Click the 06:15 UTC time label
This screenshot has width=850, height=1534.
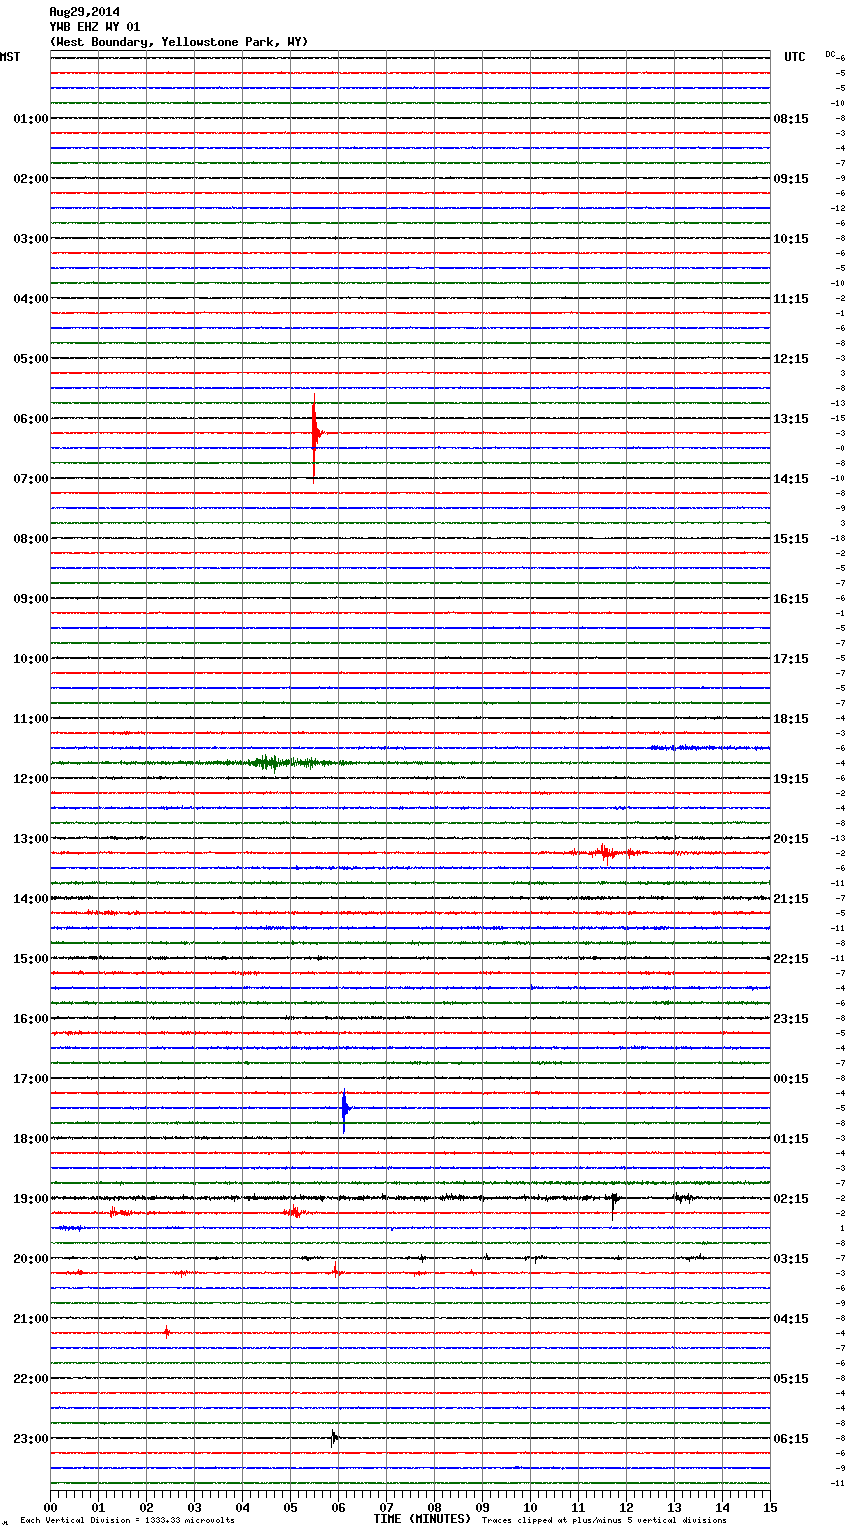(791, 1439)
